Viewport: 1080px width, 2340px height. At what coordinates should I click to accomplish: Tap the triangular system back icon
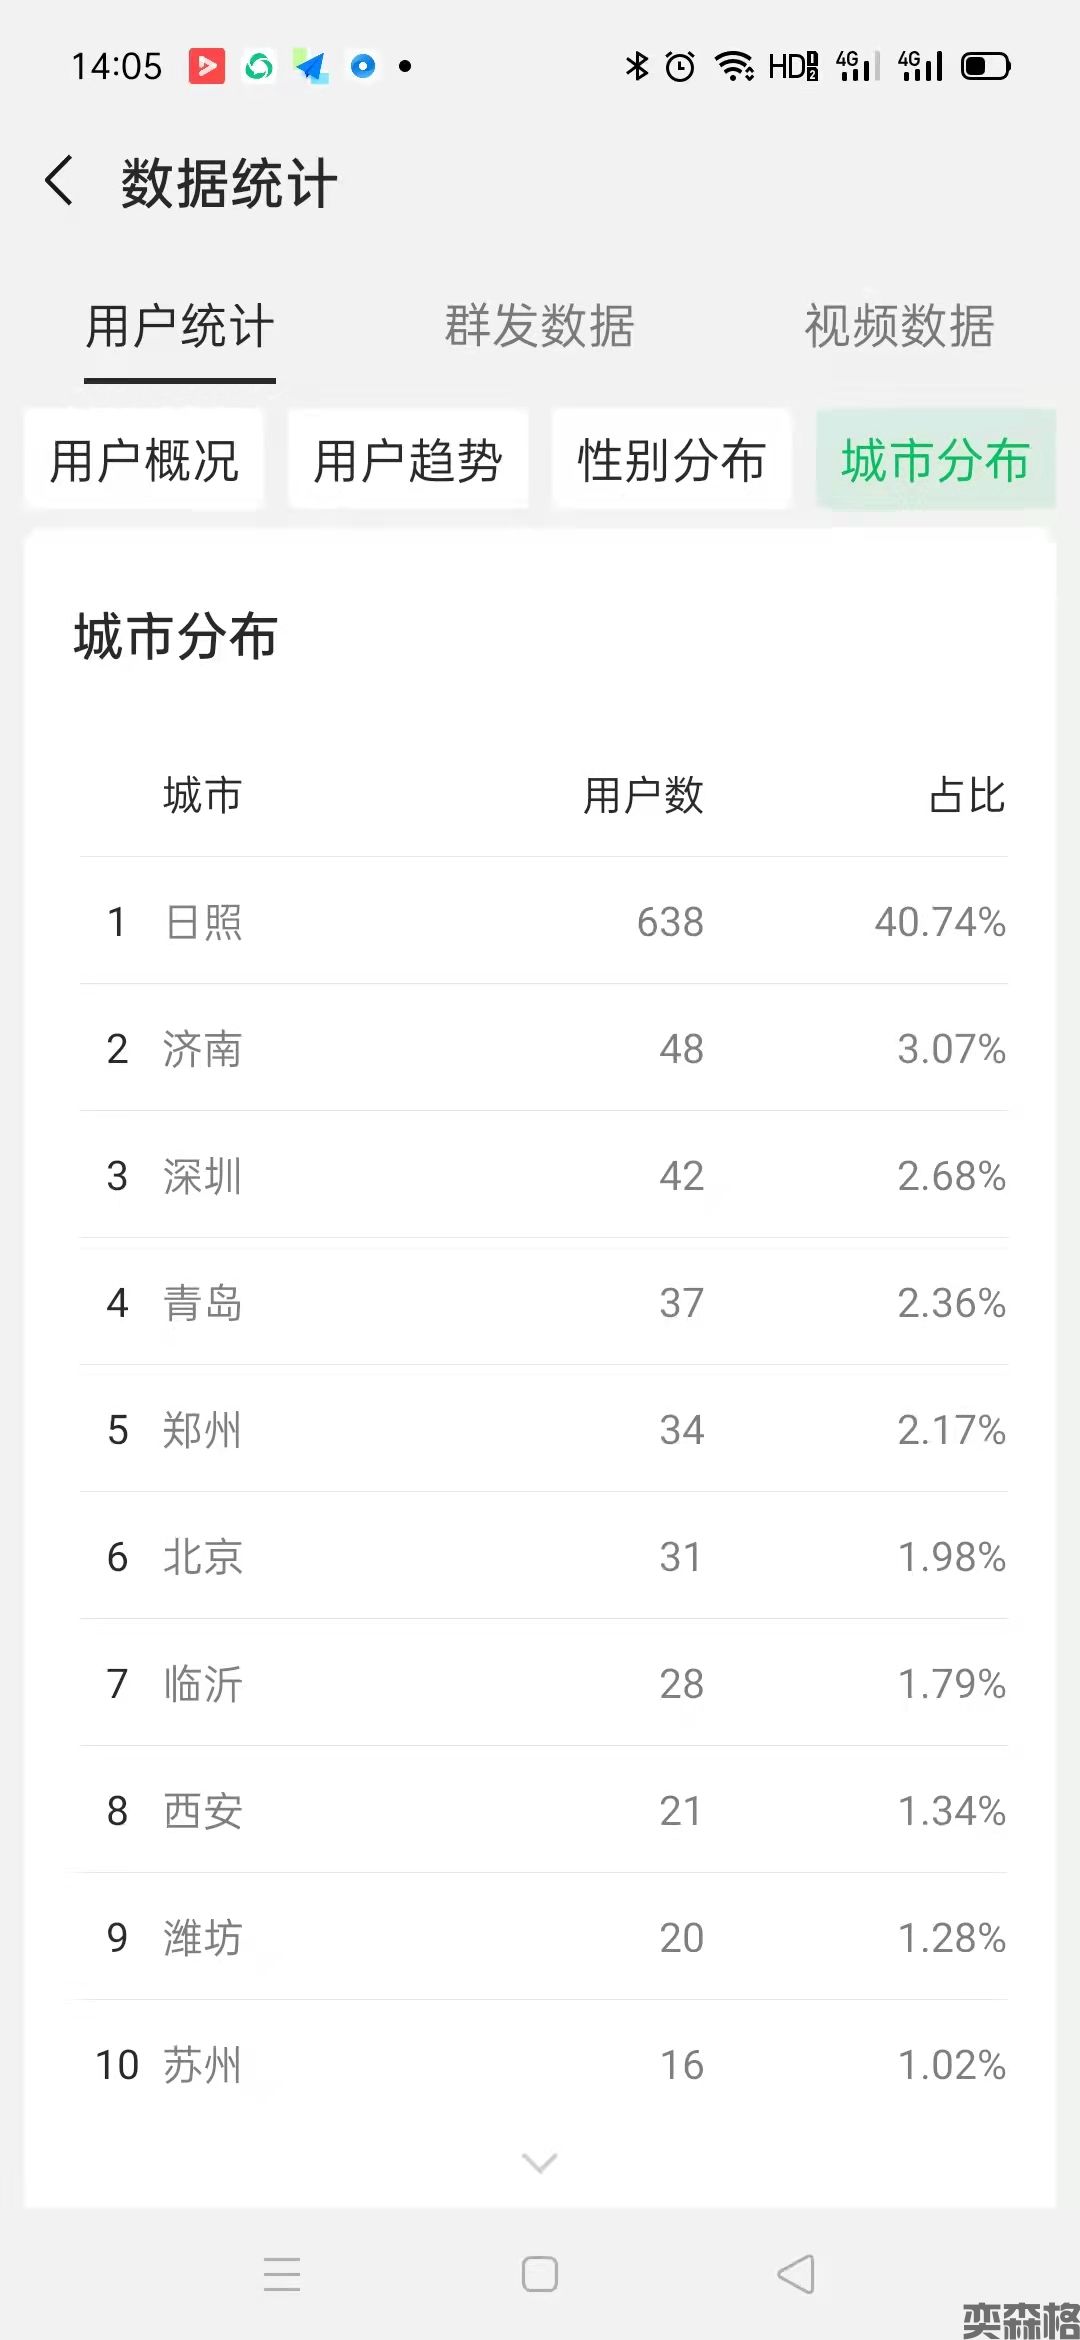pos(797,2273)
